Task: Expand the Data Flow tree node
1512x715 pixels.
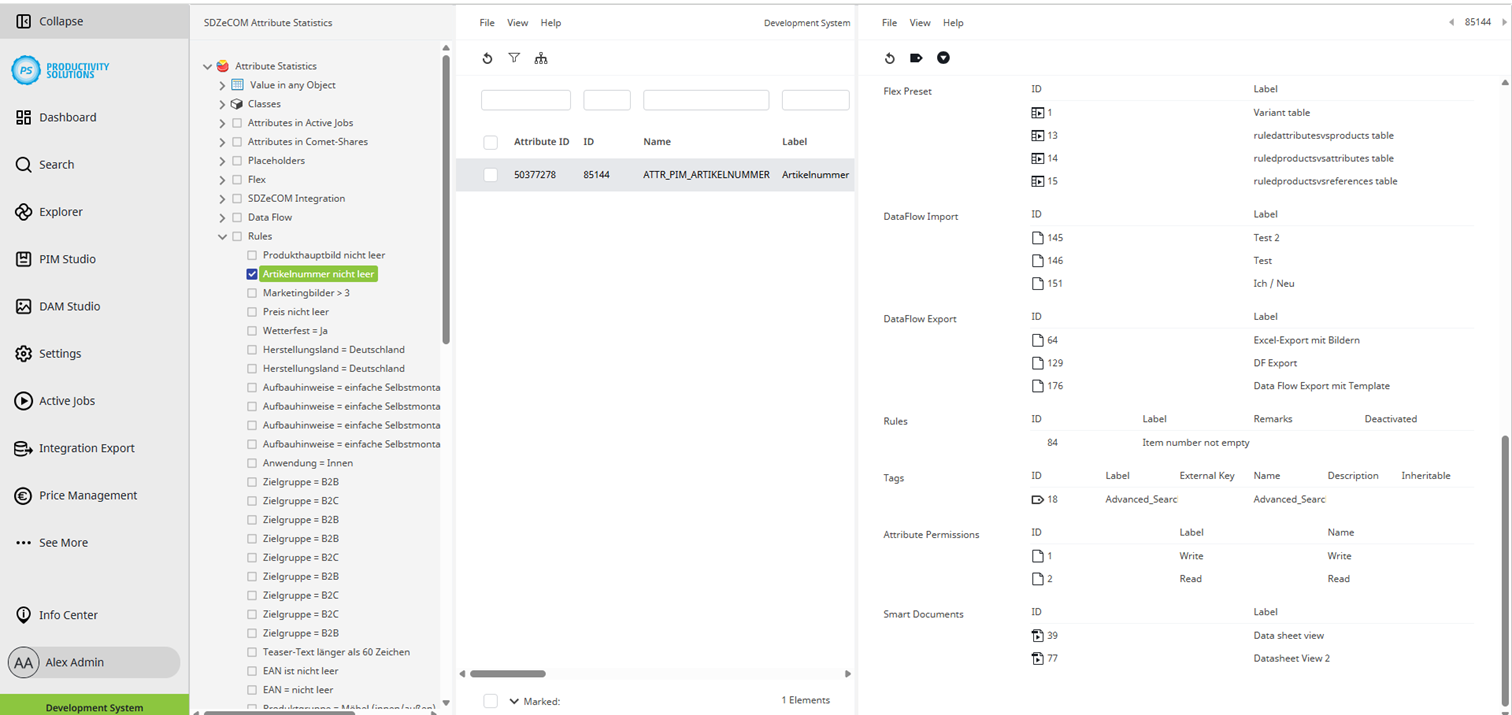Action: pos(222,216)
